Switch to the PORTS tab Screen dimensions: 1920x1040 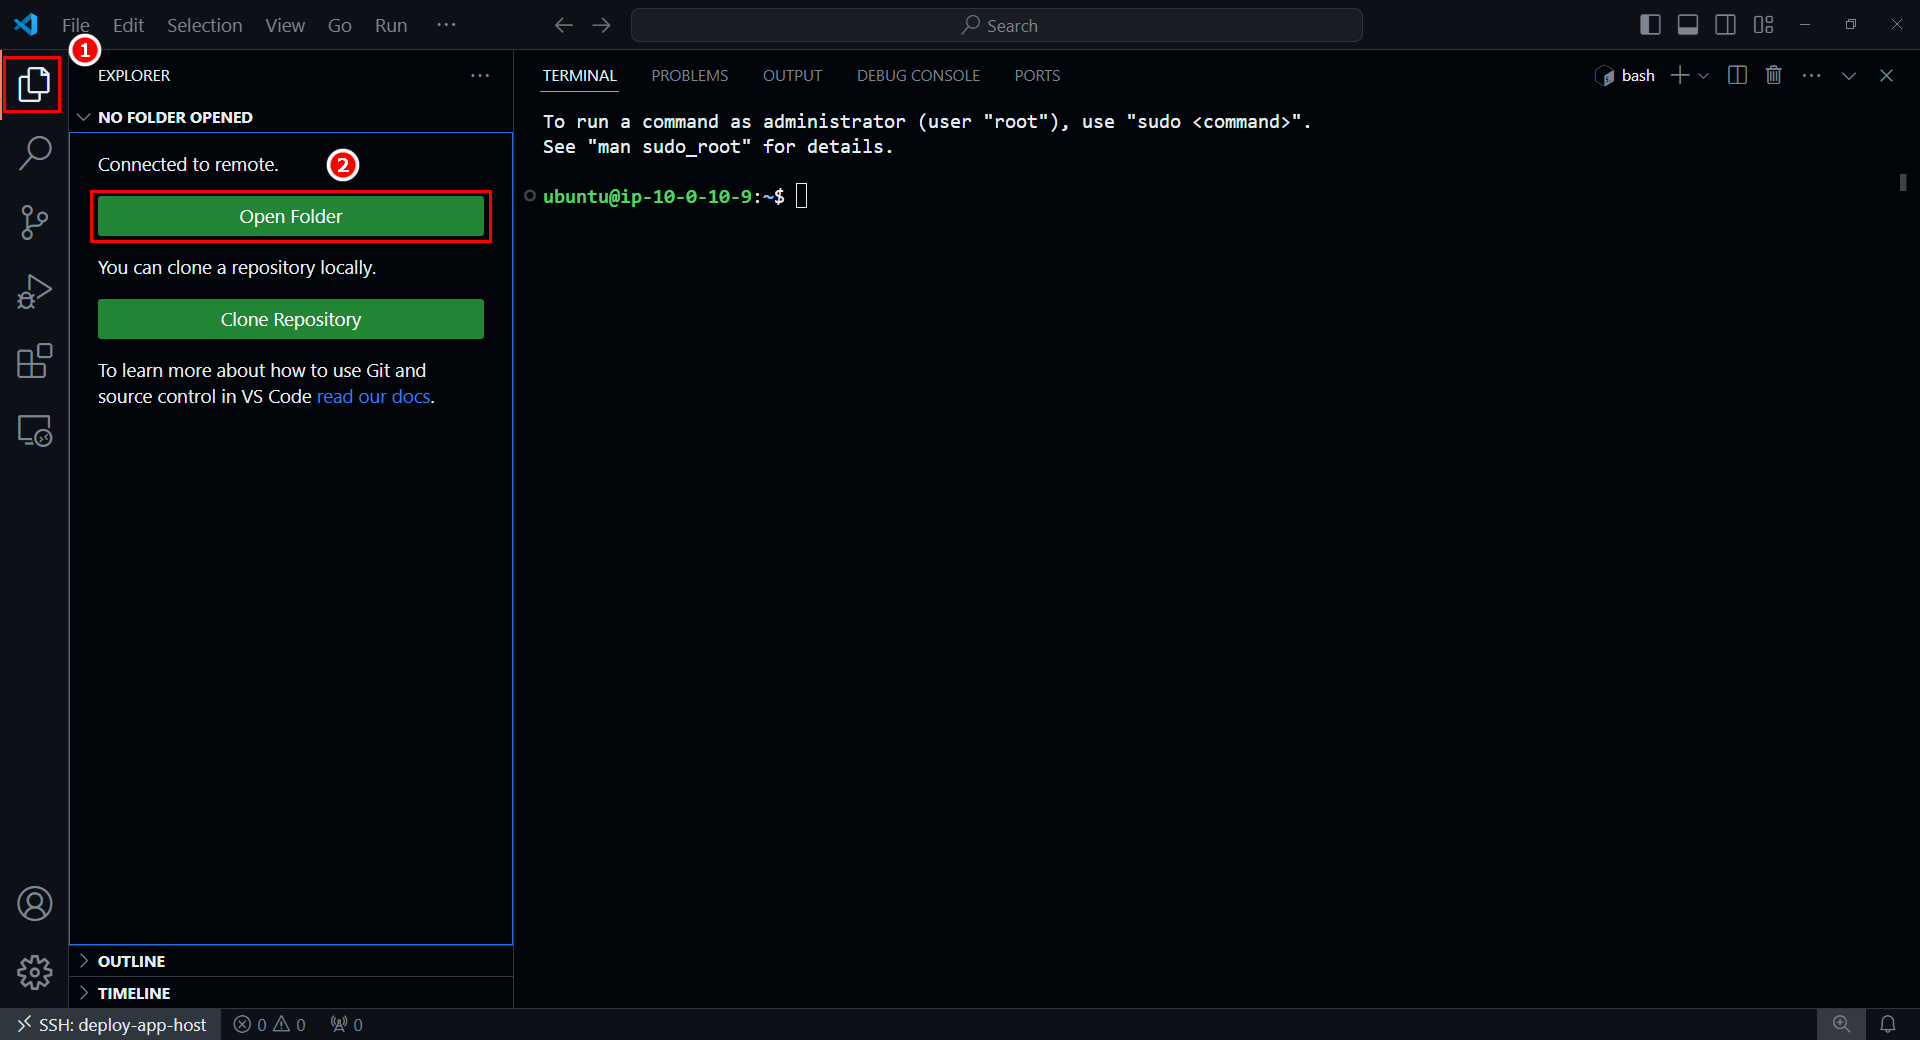pos(1037,76)
